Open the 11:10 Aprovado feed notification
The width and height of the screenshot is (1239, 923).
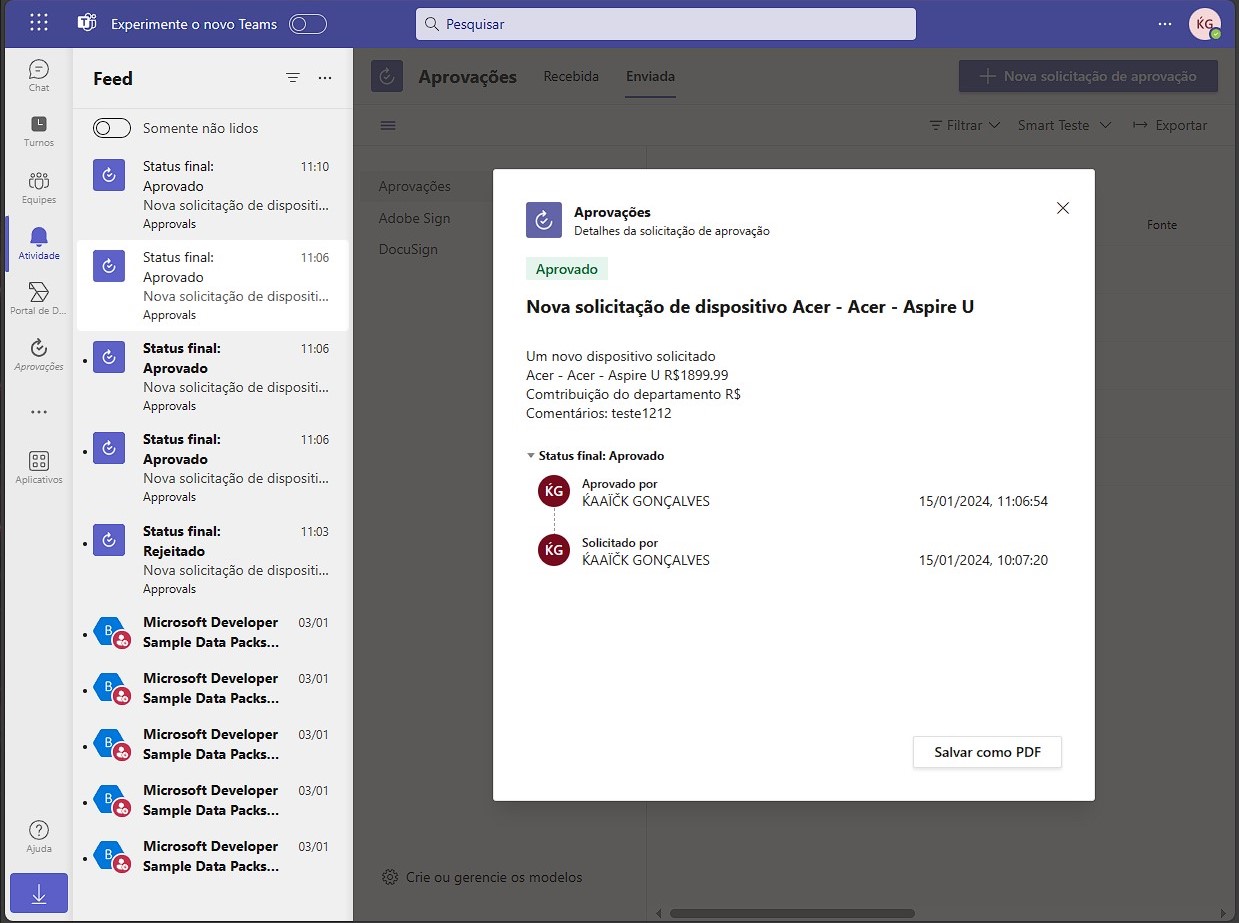[x=212, y=194]
